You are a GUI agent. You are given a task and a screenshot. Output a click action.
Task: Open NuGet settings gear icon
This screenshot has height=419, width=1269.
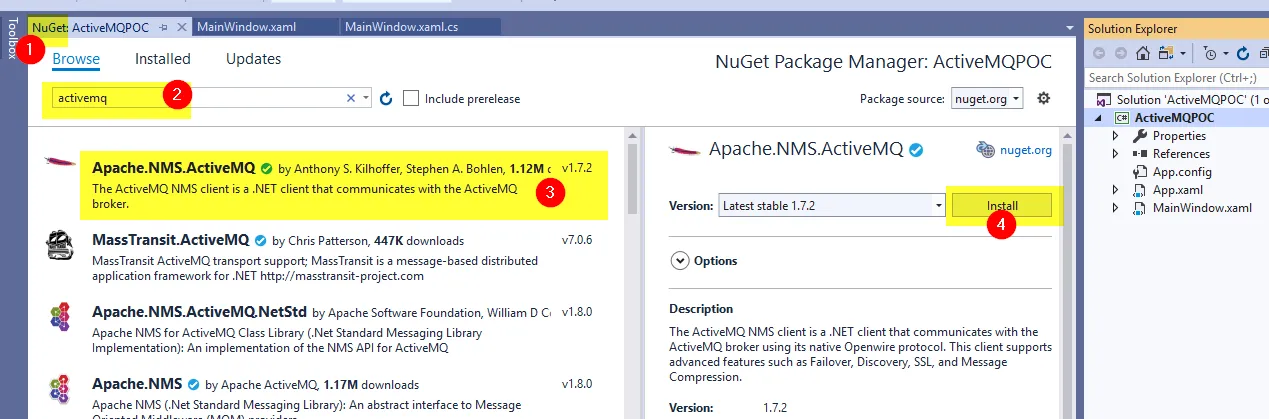point(1044,98)
